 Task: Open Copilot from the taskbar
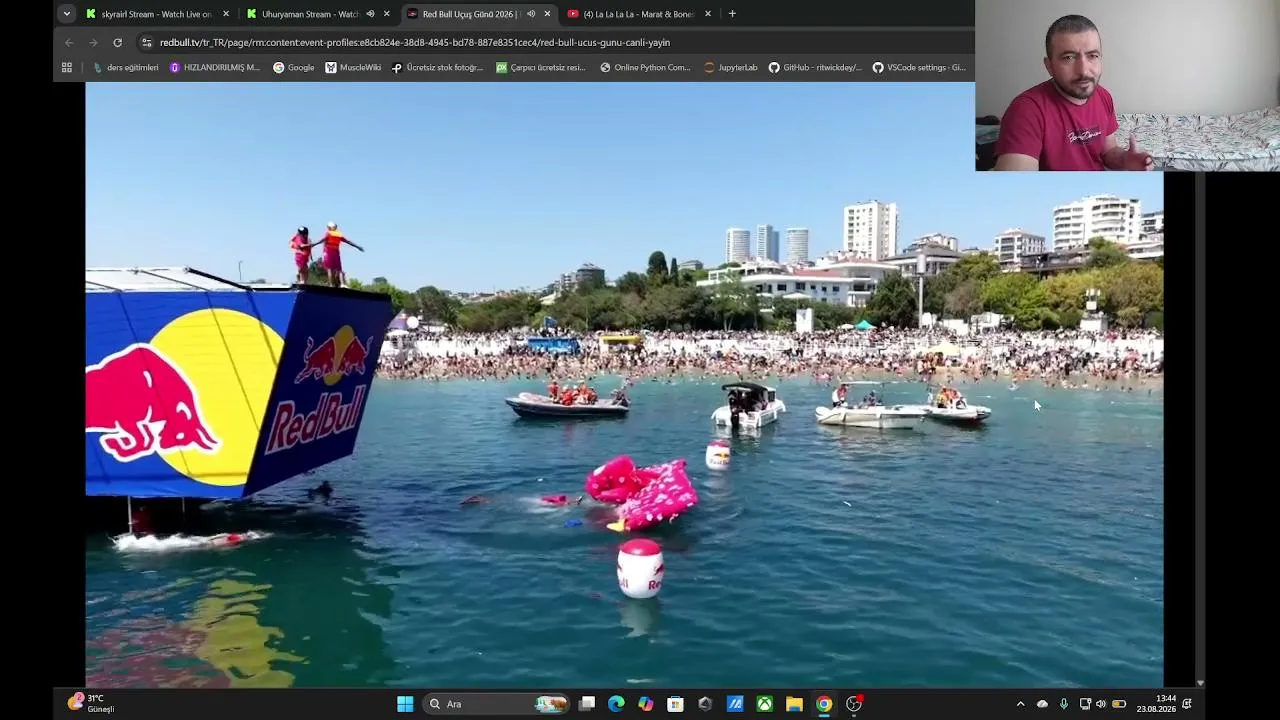[646, 704]
